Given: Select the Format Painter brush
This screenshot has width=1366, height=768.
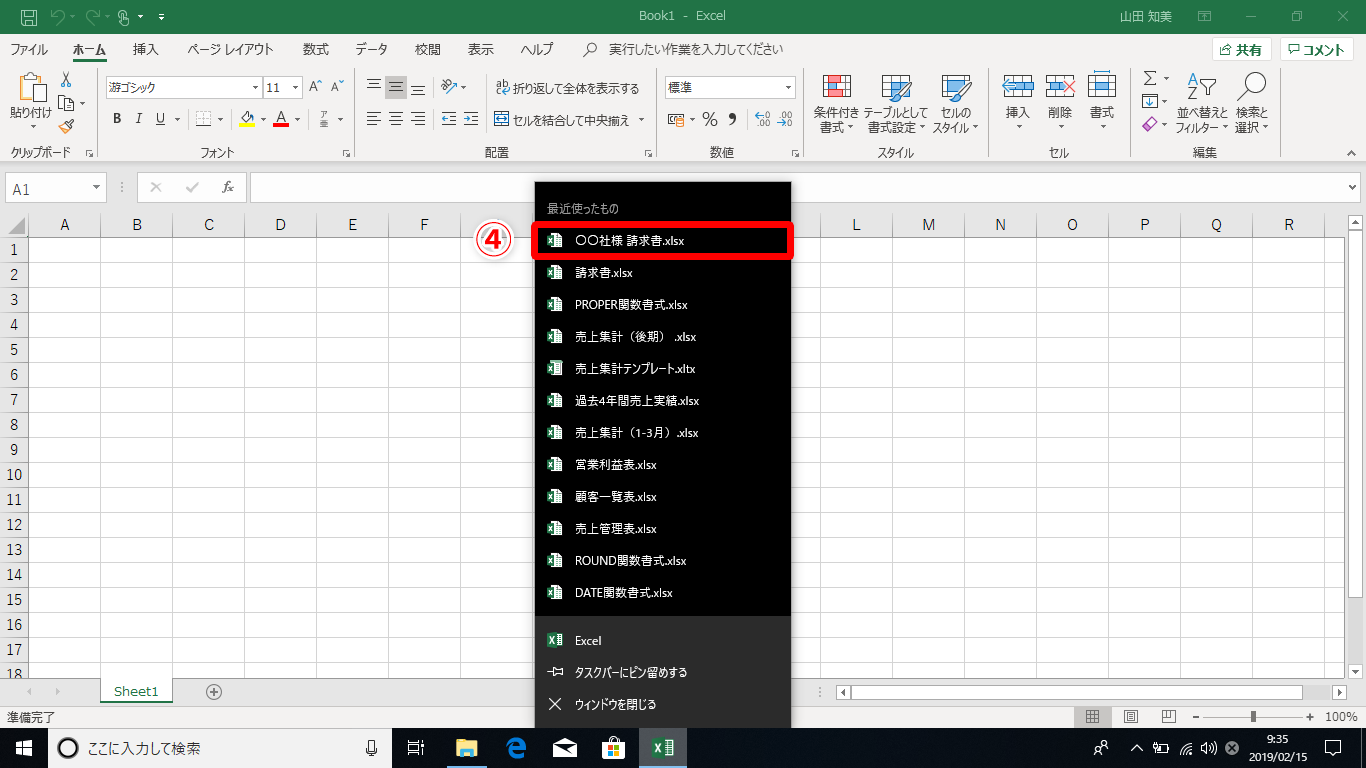Looking at the screenshot, I should pyautogui.click(x=67, y=126).
